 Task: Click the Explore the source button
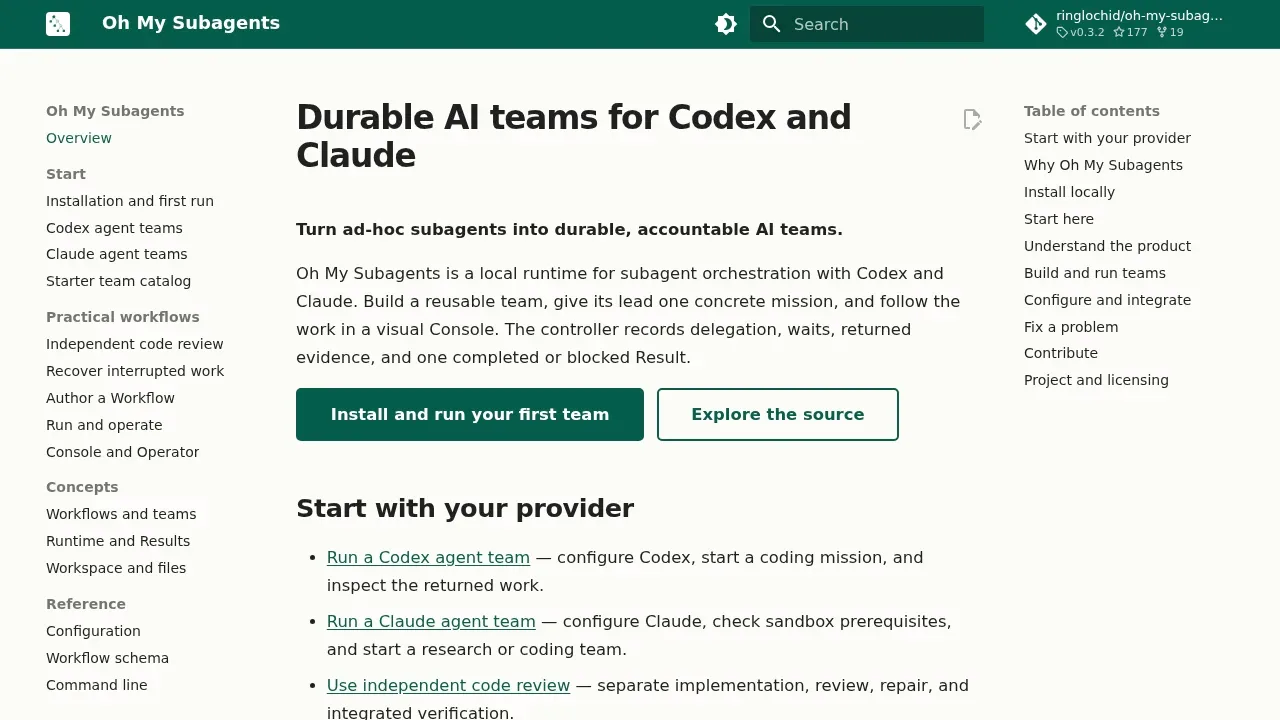[778, 414]
